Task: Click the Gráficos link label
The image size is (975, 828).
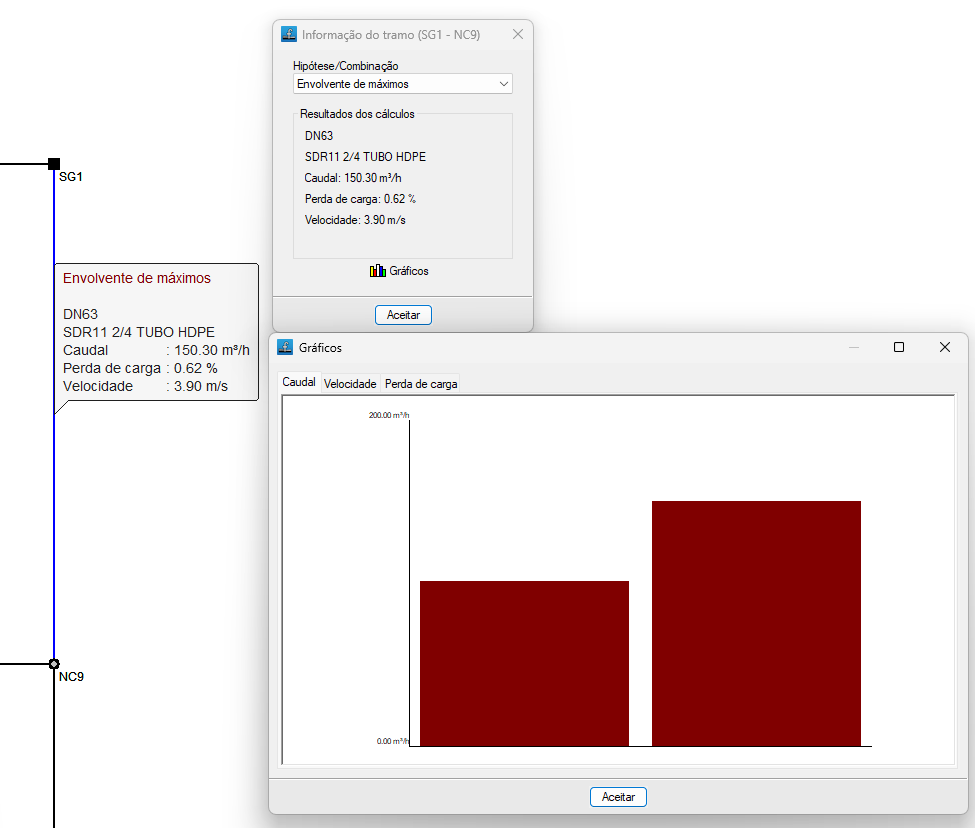Action: click(409, 271)
